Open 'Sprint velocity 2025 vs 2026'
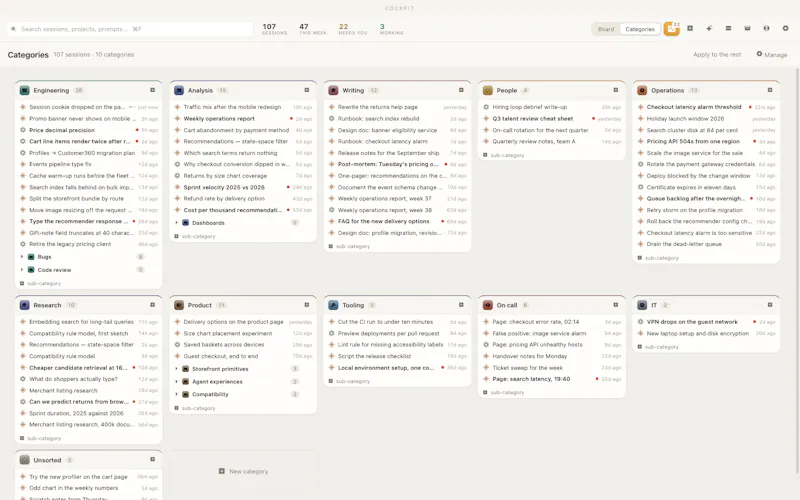Image resolution: width=800 pixels, height=500 pixels. pyautogui.click(x=243, y=187)
